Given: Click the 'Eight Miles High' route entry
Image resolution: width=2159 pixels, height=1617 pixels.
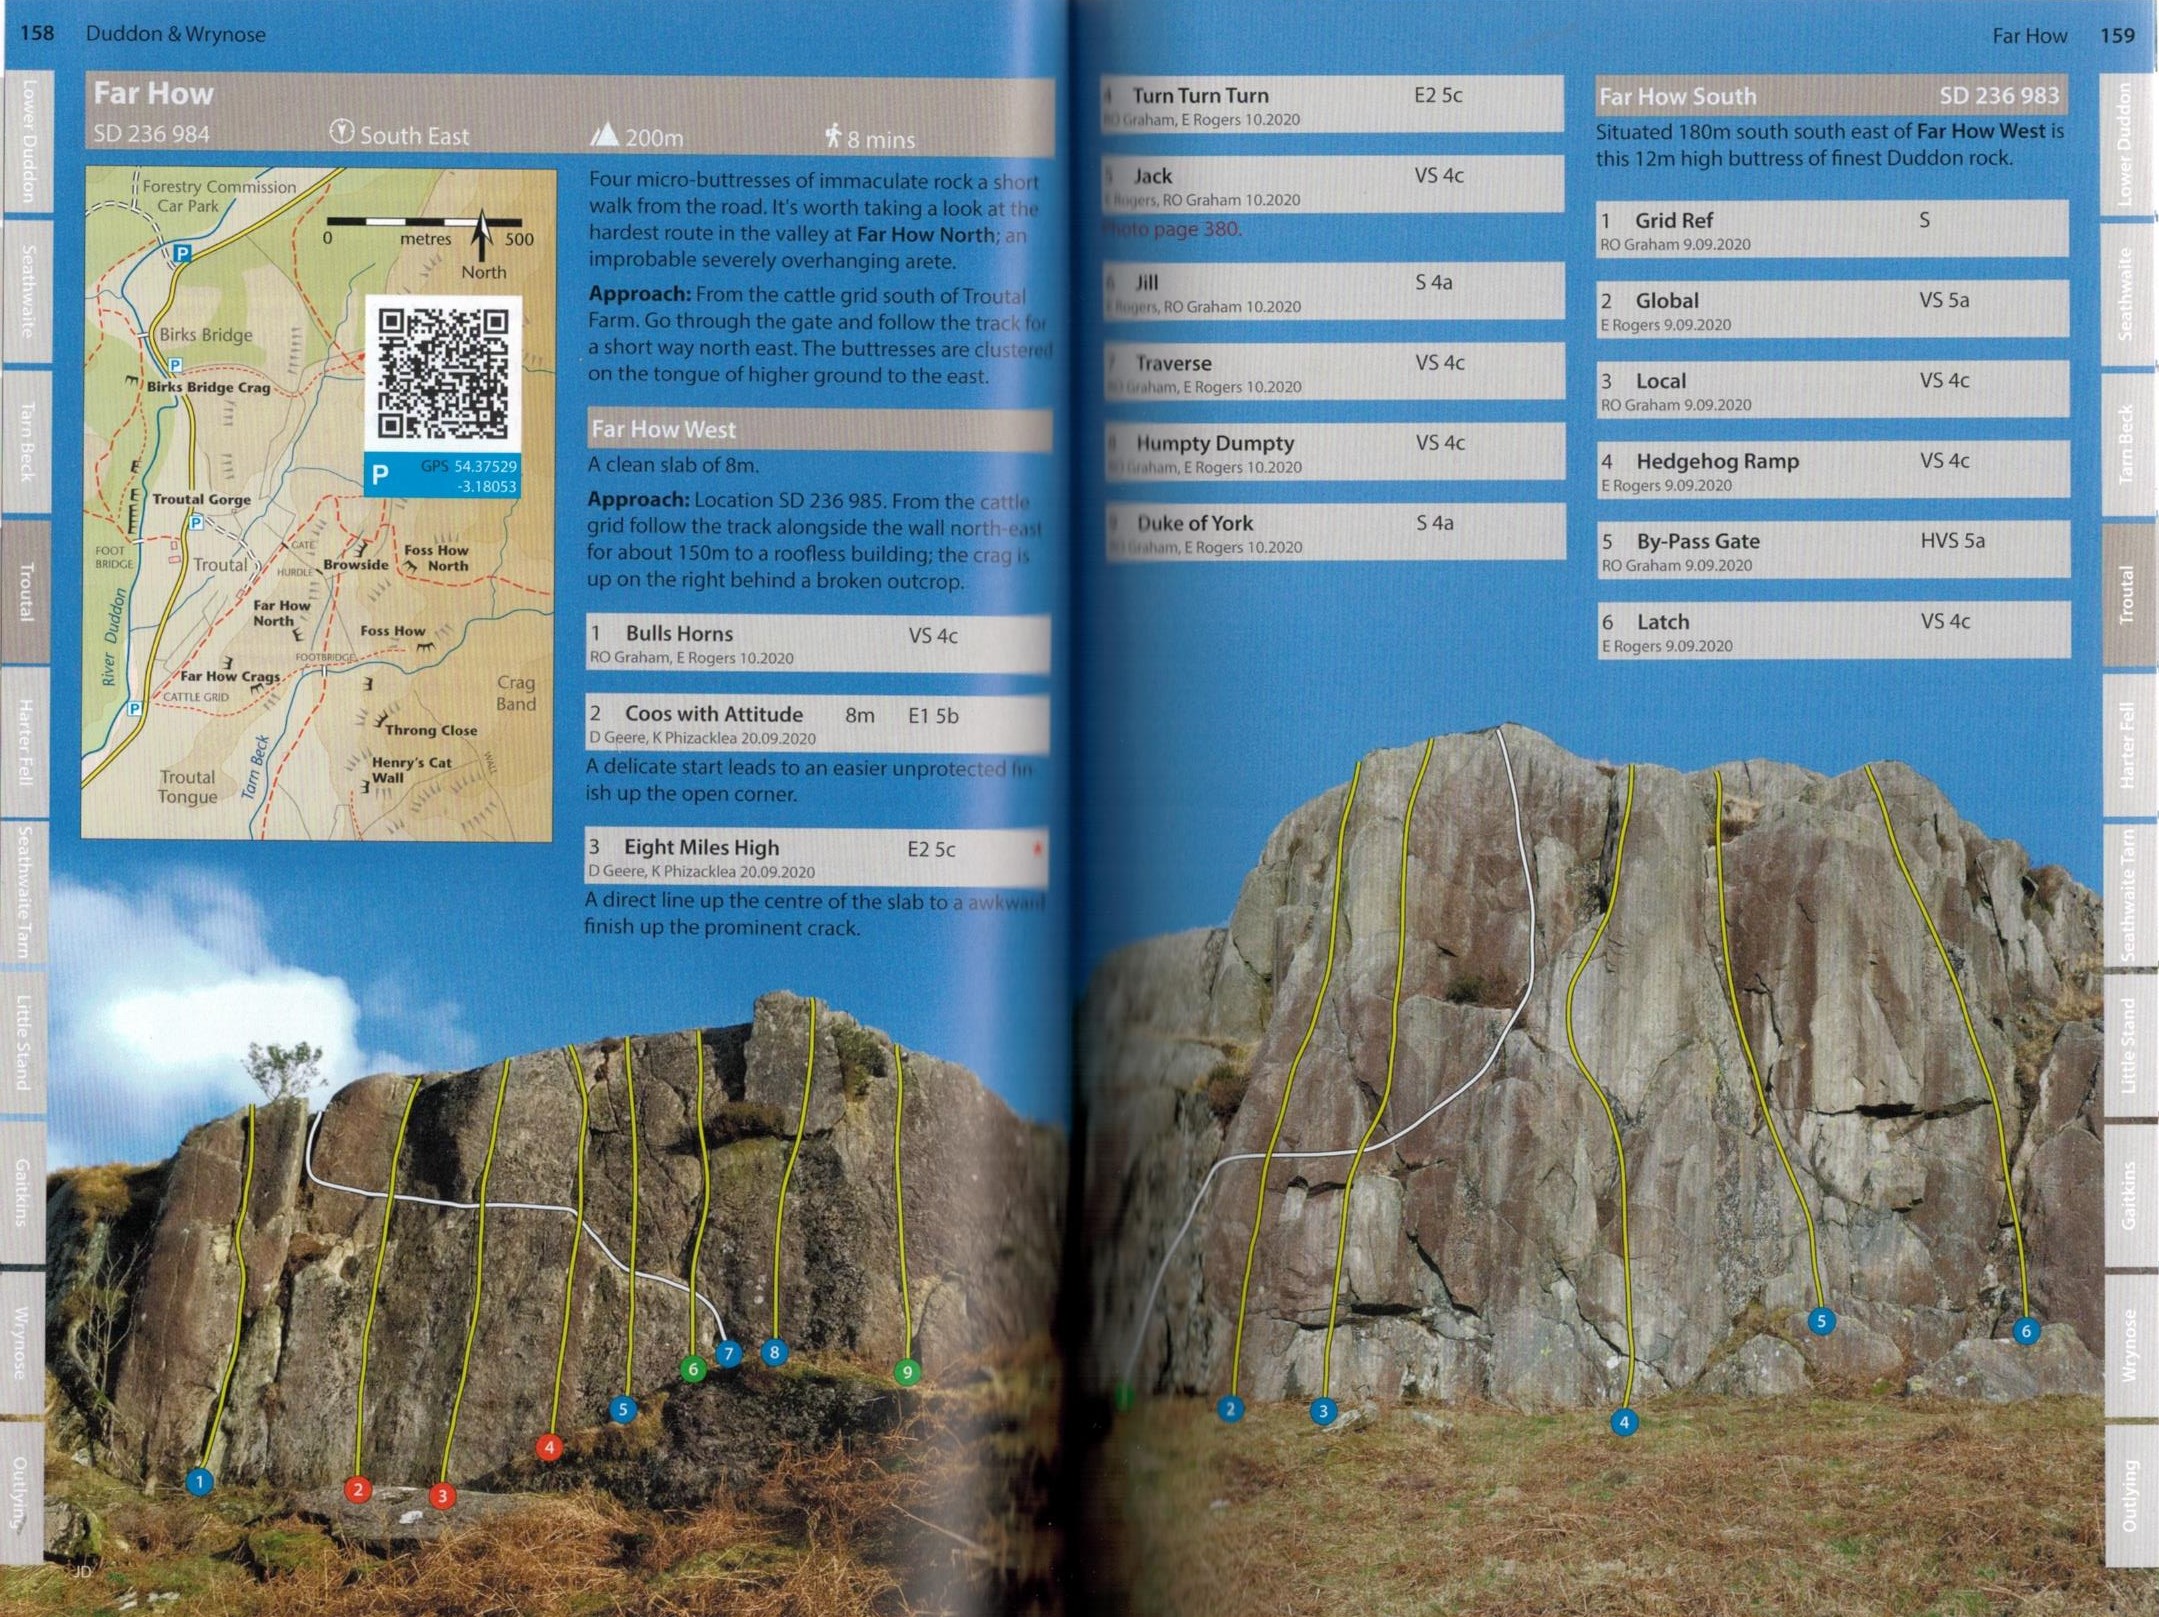Looking at the screenshot, I should [x=818, y=857].
